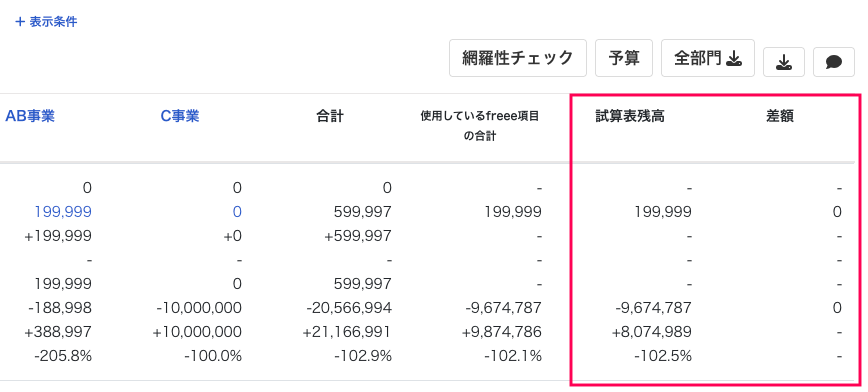Click the 199,999 value in 試算表残高

pyautogui.click(x=663, y=212)
